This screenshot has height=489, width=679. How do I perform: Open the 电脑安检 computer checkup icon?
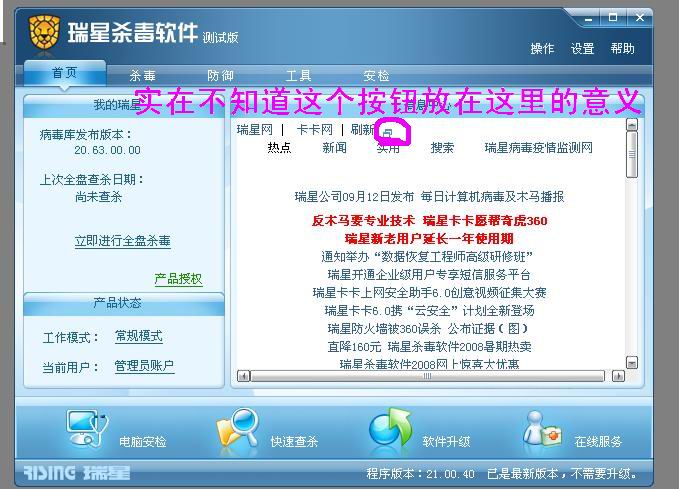87,429
